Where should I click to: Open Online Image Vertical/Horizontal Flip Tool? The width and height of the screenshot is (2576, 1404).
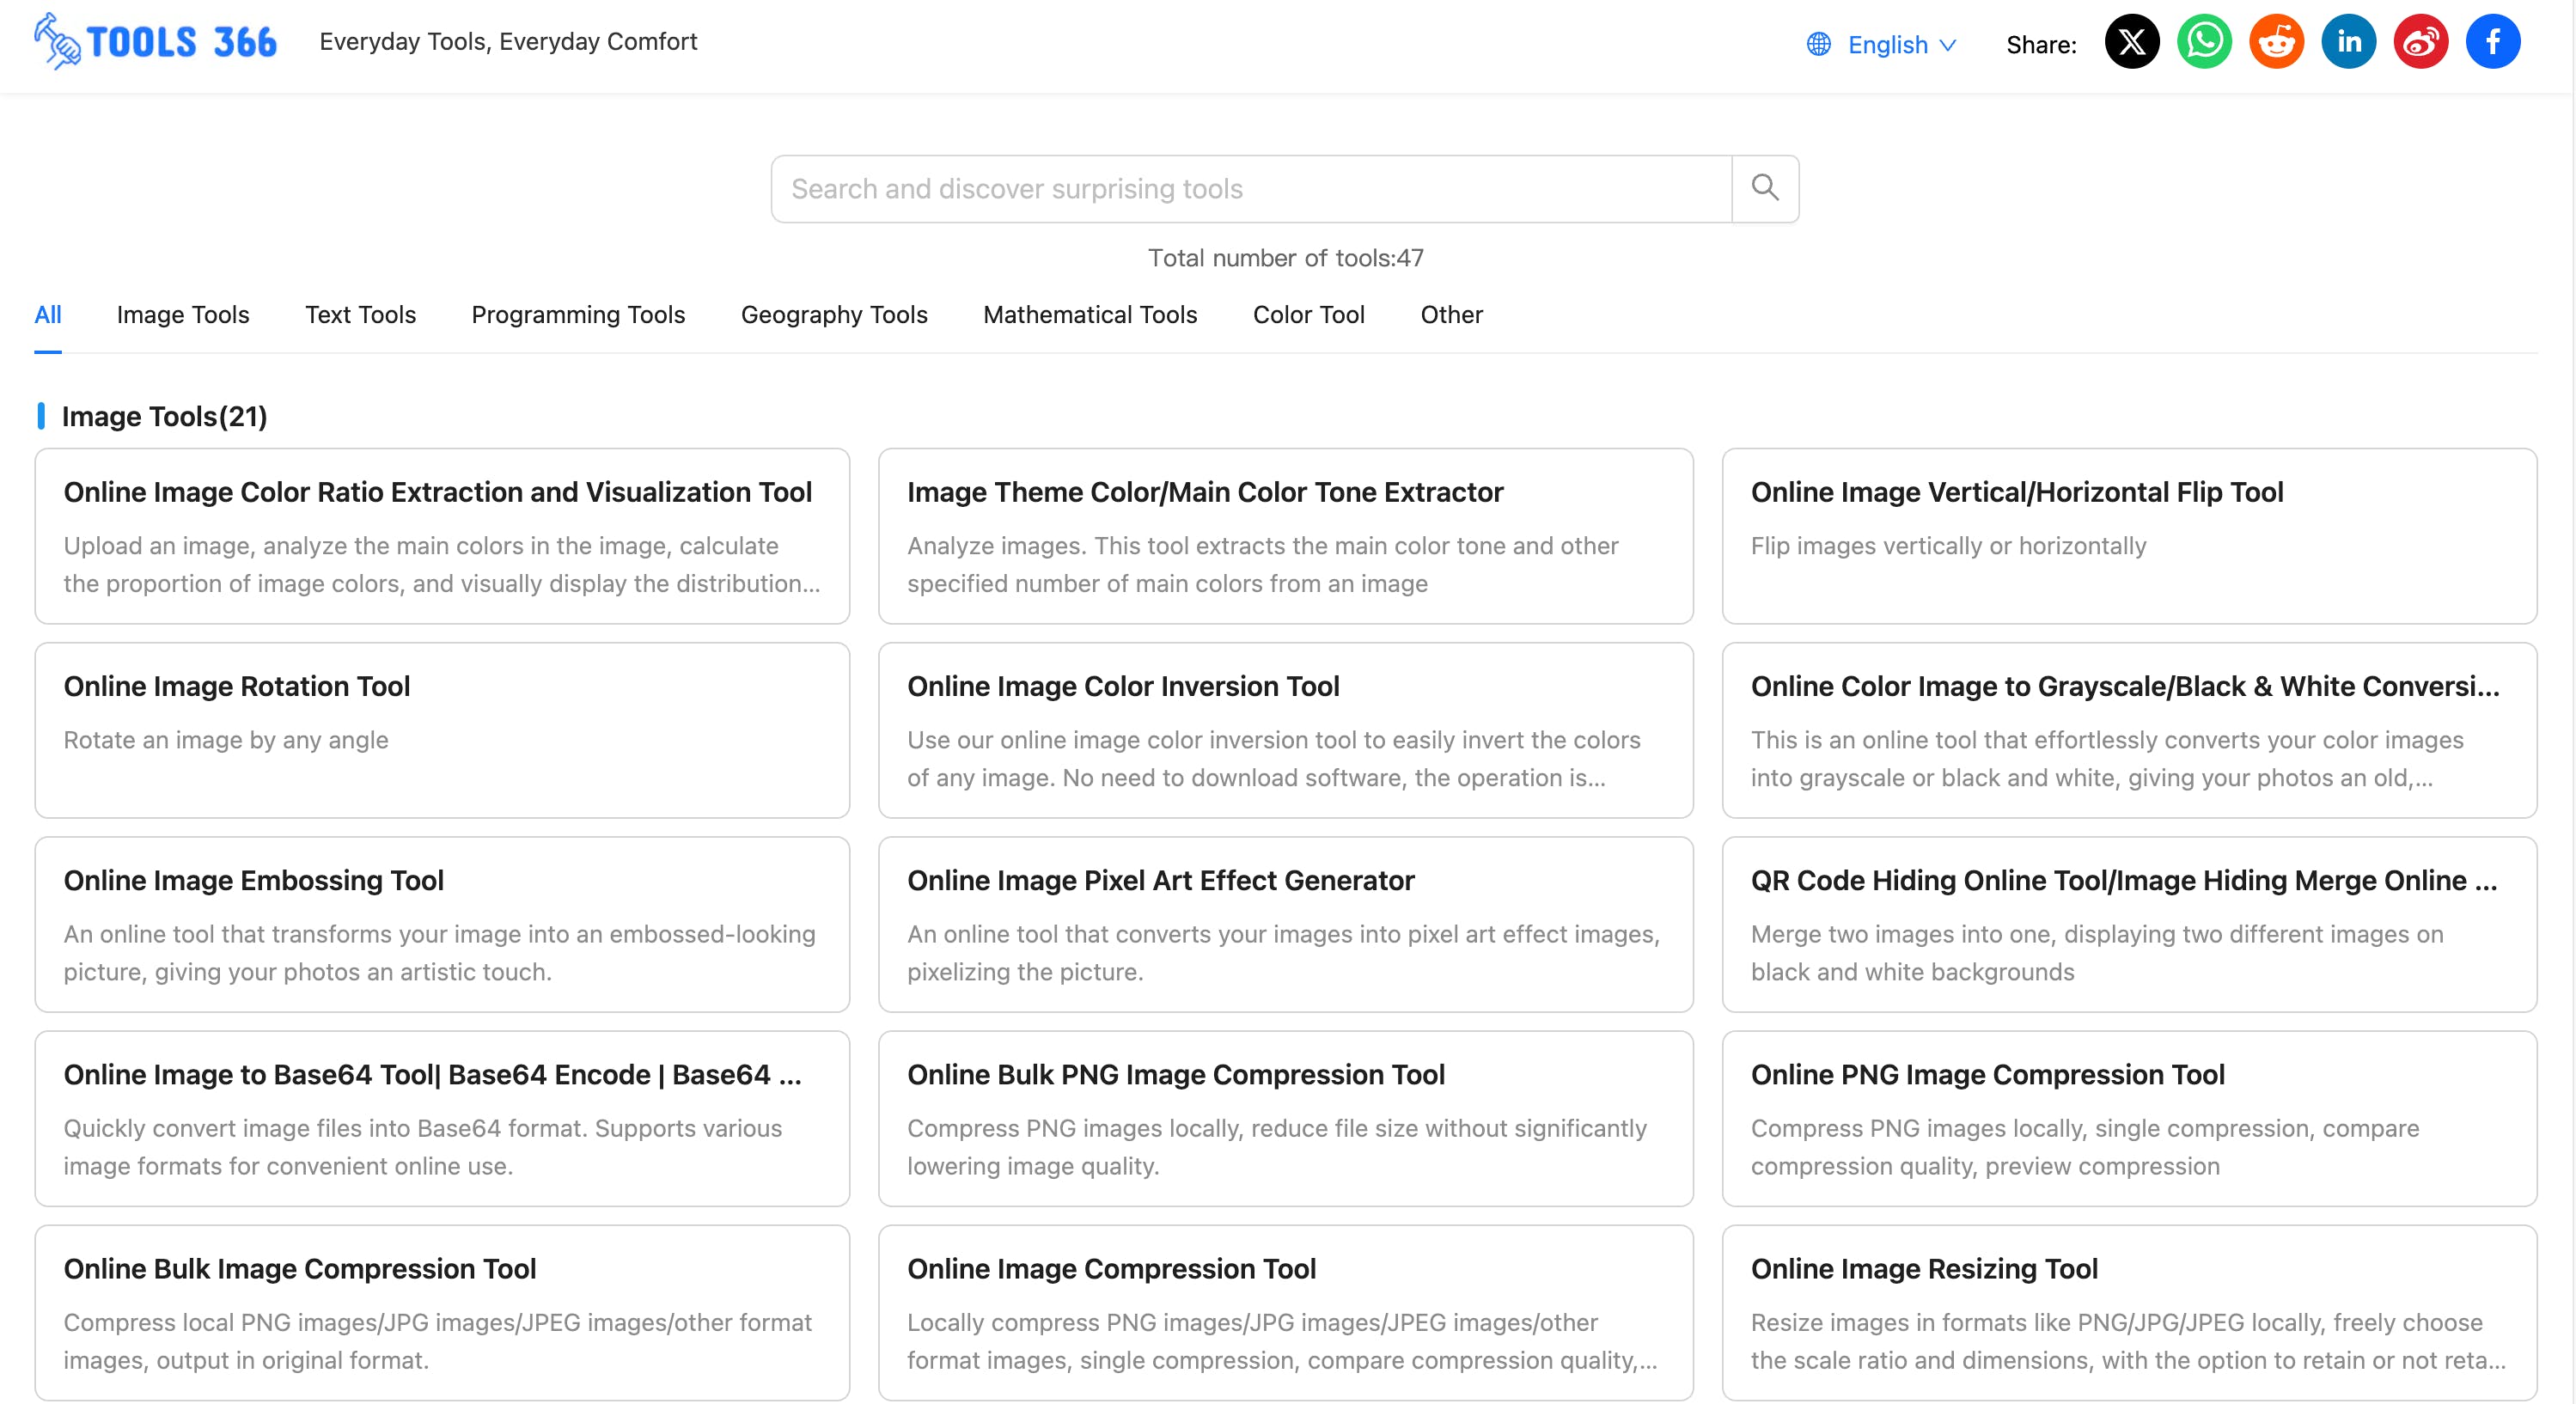click(2129, 536)
